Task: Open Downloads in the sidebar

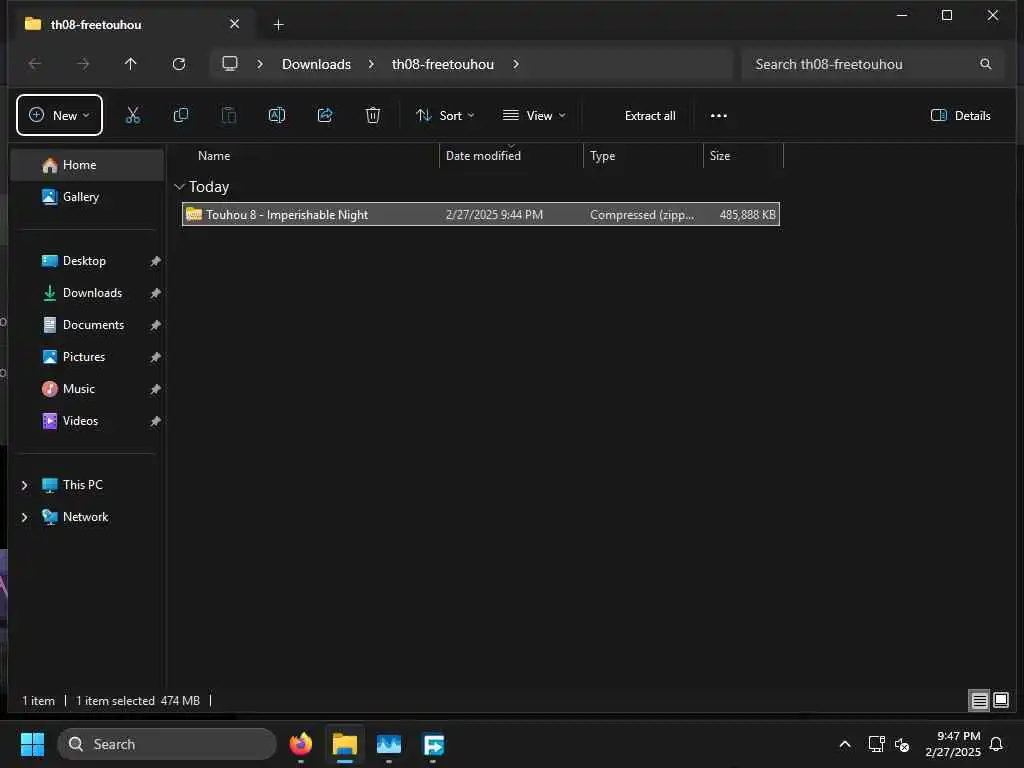Action: pos(87,293)
